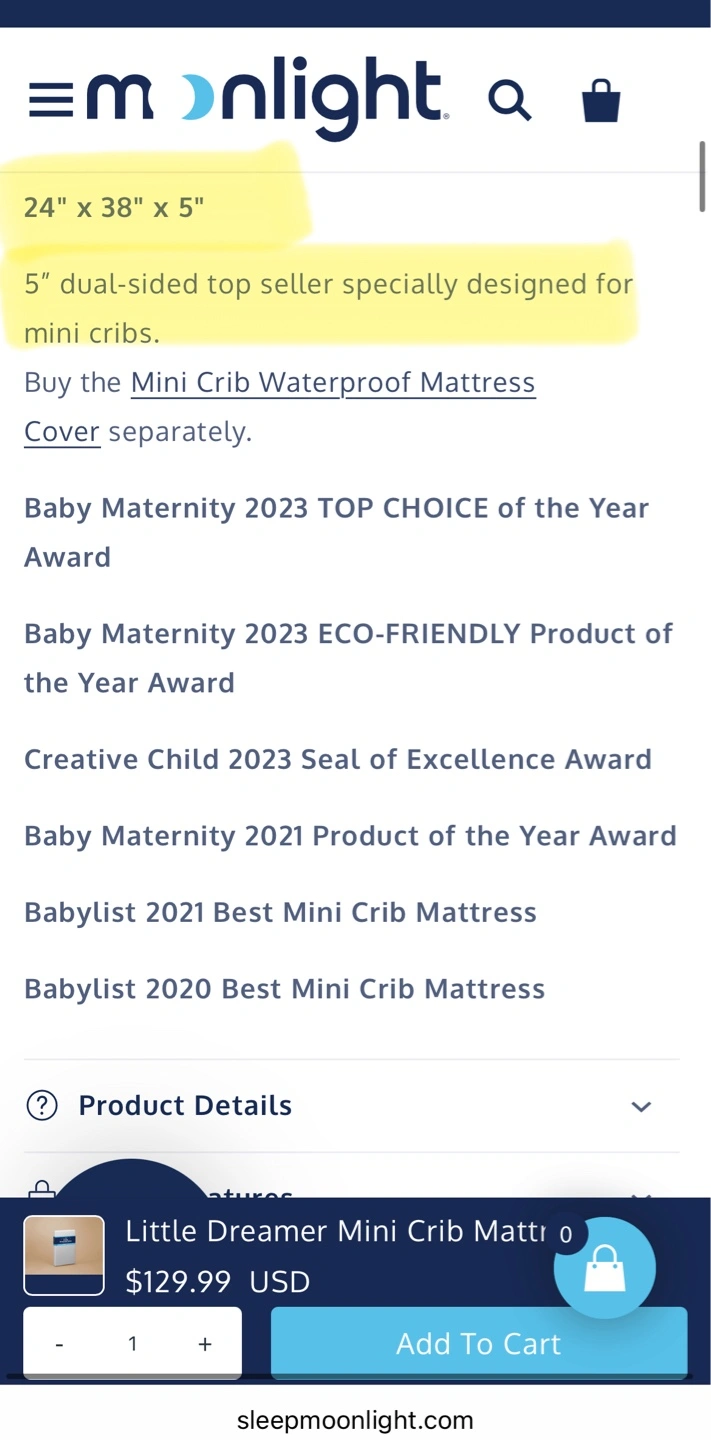
Task: Click the Moonlight logo
Action: [x=267, y=97]
